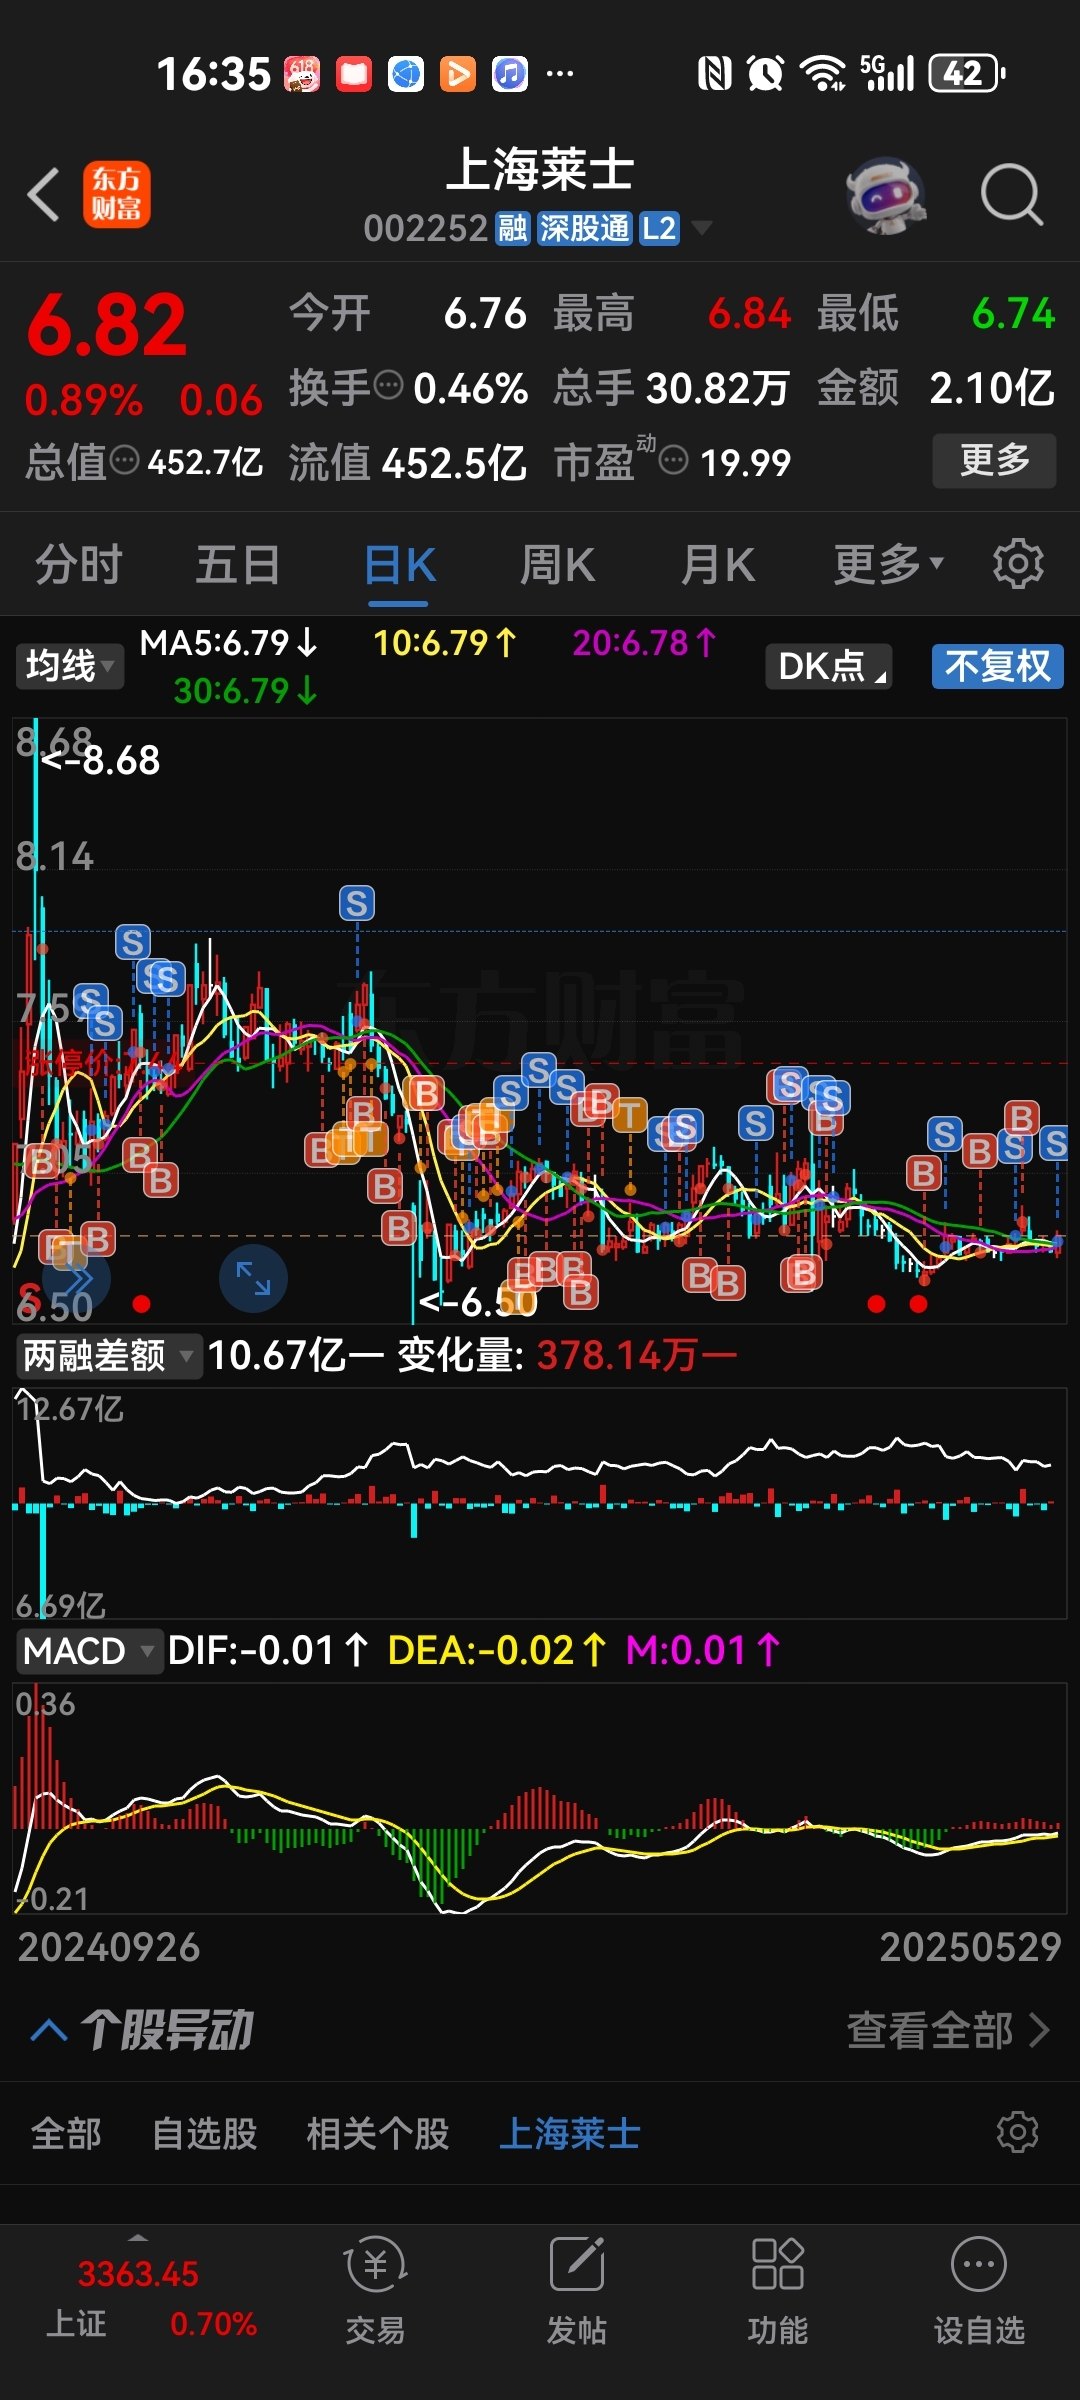Open 交易 trade icon
Image resolution: width=1080 pixels, height=2400 pixels.
tap(375, 2290)
